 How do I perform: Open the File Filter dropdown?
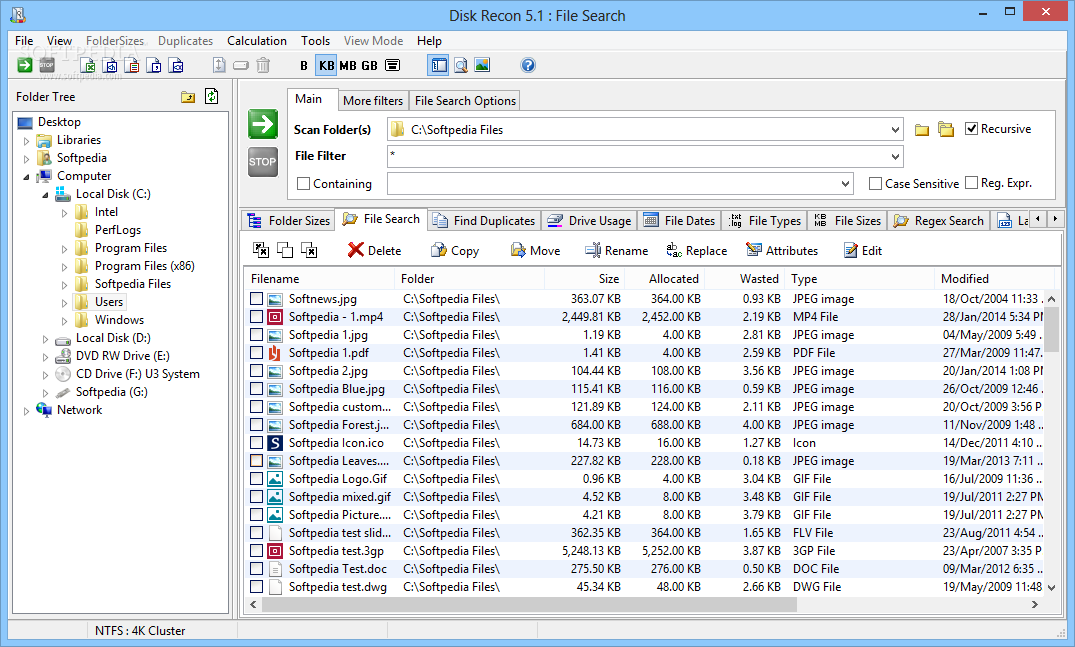tap(895, 156)
